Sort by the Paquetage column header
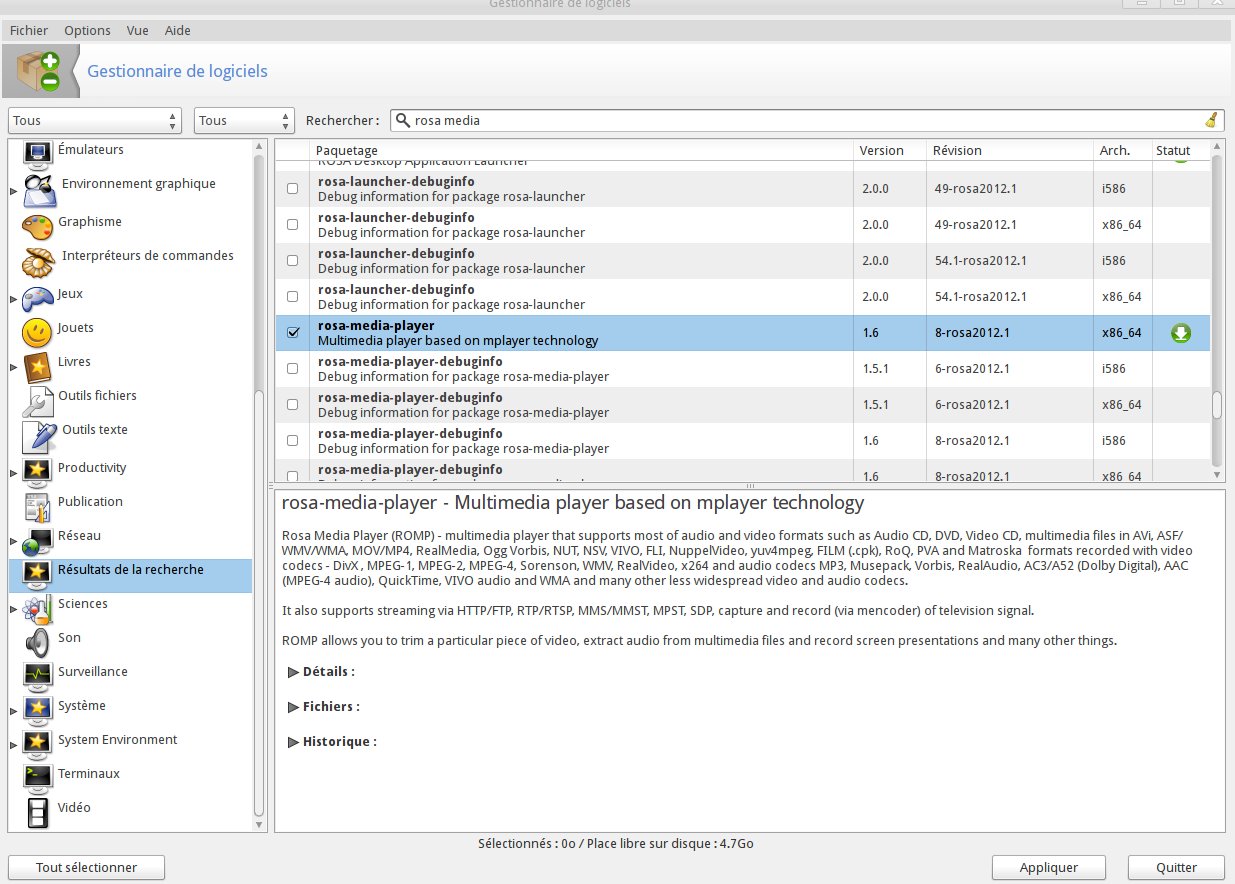 pos(581,150)
